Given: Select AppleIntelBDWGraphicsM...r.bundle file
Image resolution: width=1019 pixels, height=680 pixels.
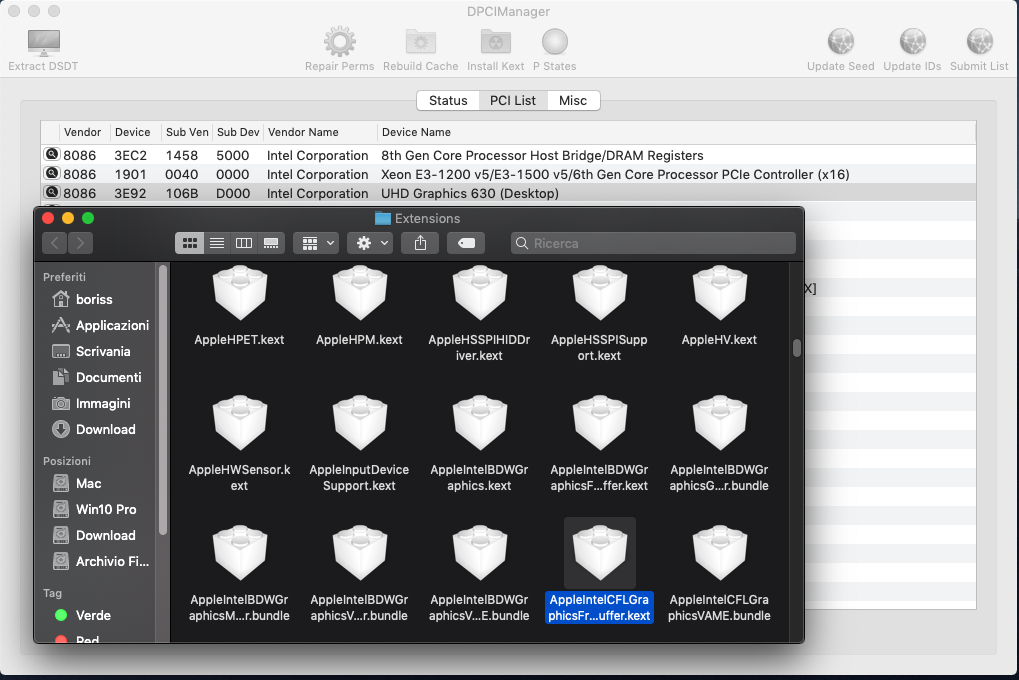Looking at the screenshot, I should point(239,572).
